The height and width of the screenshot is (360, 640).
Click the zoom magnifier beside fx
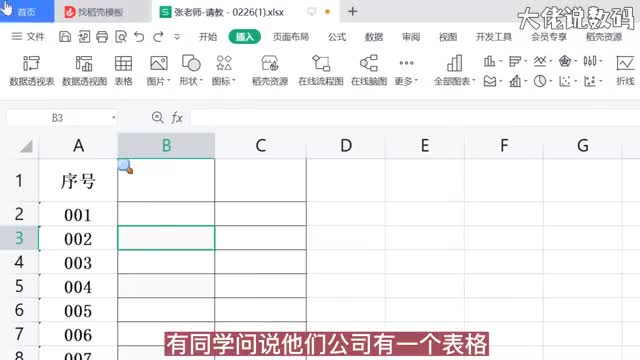(158, 118)
